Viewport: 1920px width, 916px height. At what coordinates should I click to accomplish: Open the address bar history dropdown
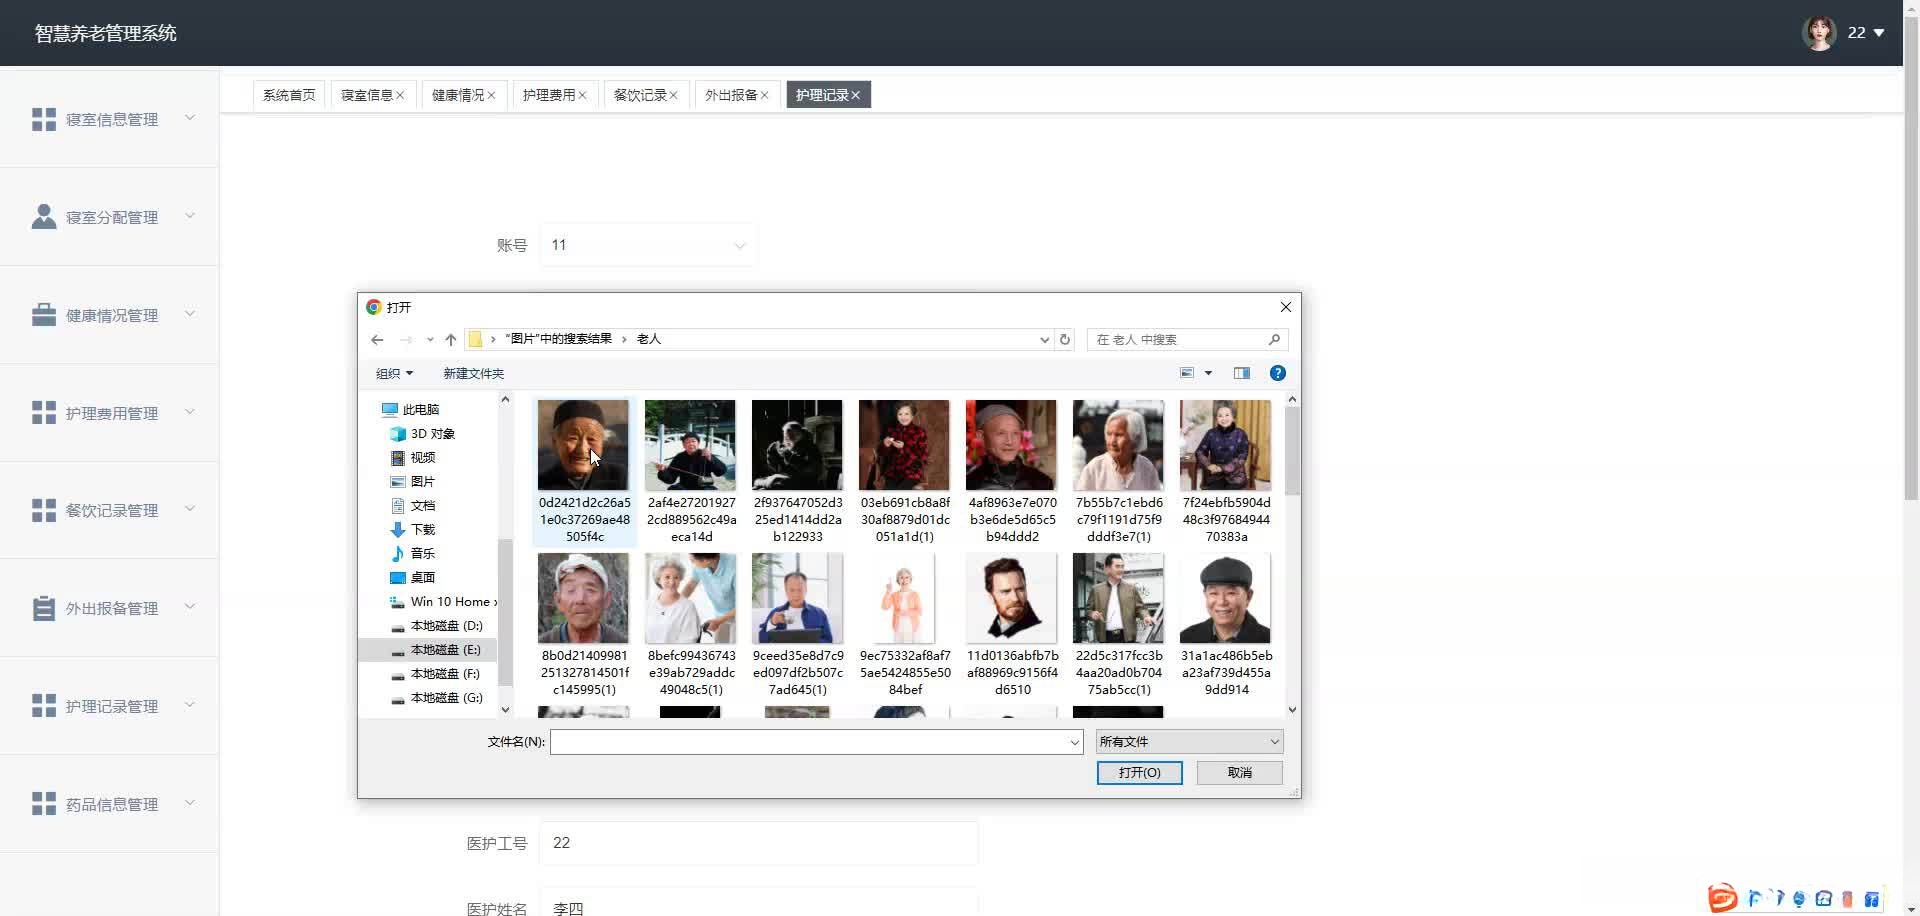pyautogui.click(x=1044, y=340)
